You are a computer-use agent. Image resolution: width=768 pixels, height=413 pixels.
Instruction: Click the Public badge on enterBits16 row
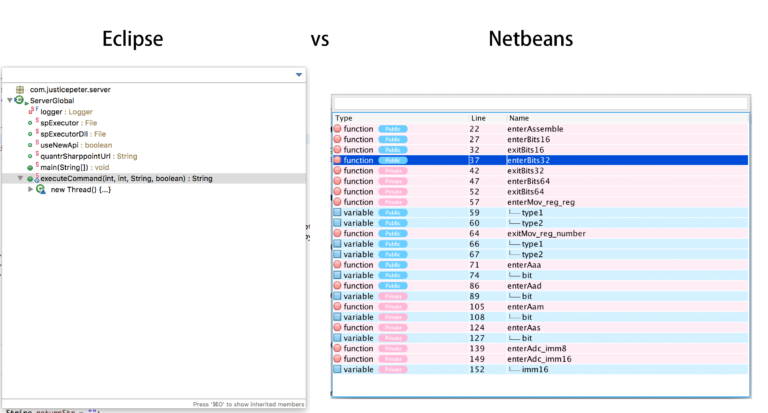[x=393, y=140]
